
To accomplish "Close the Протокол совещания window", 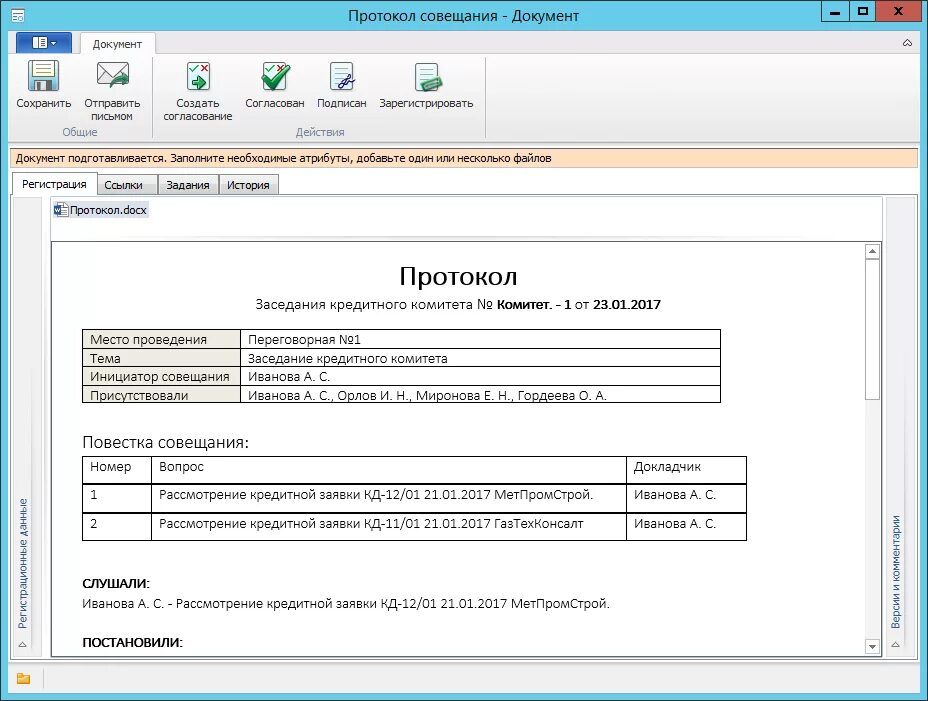I will pos(898,11).
